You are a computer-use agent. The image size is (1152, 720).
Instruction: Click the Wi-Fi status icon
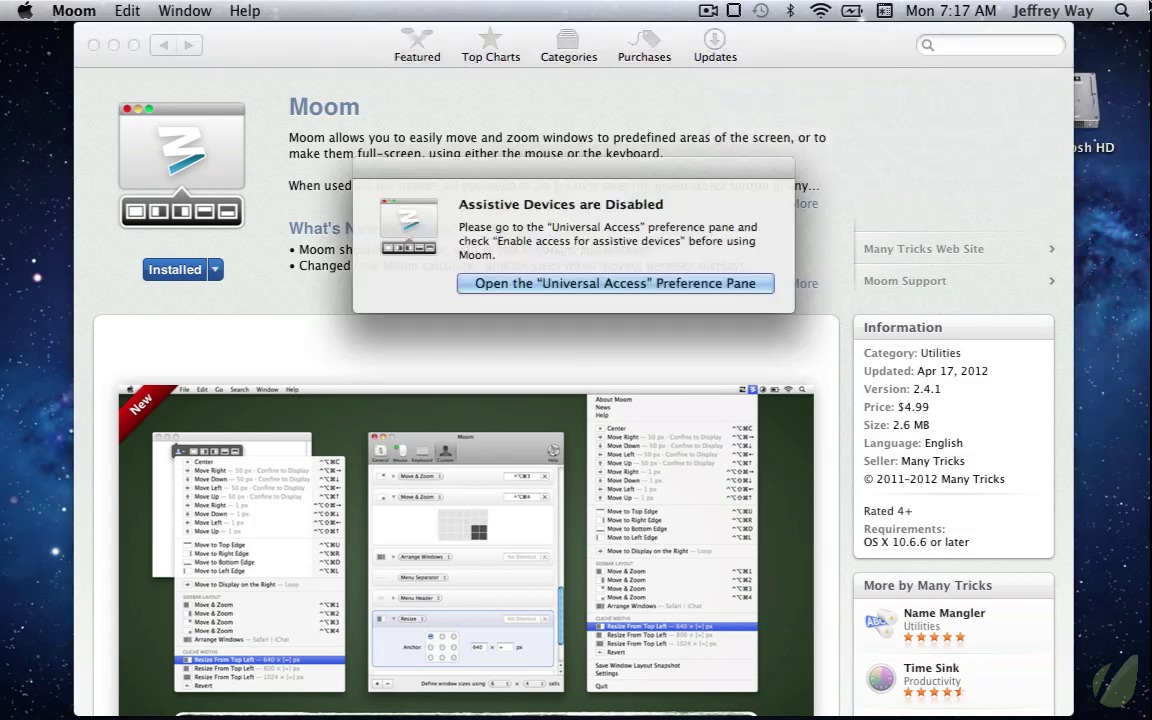coord(820,11)
